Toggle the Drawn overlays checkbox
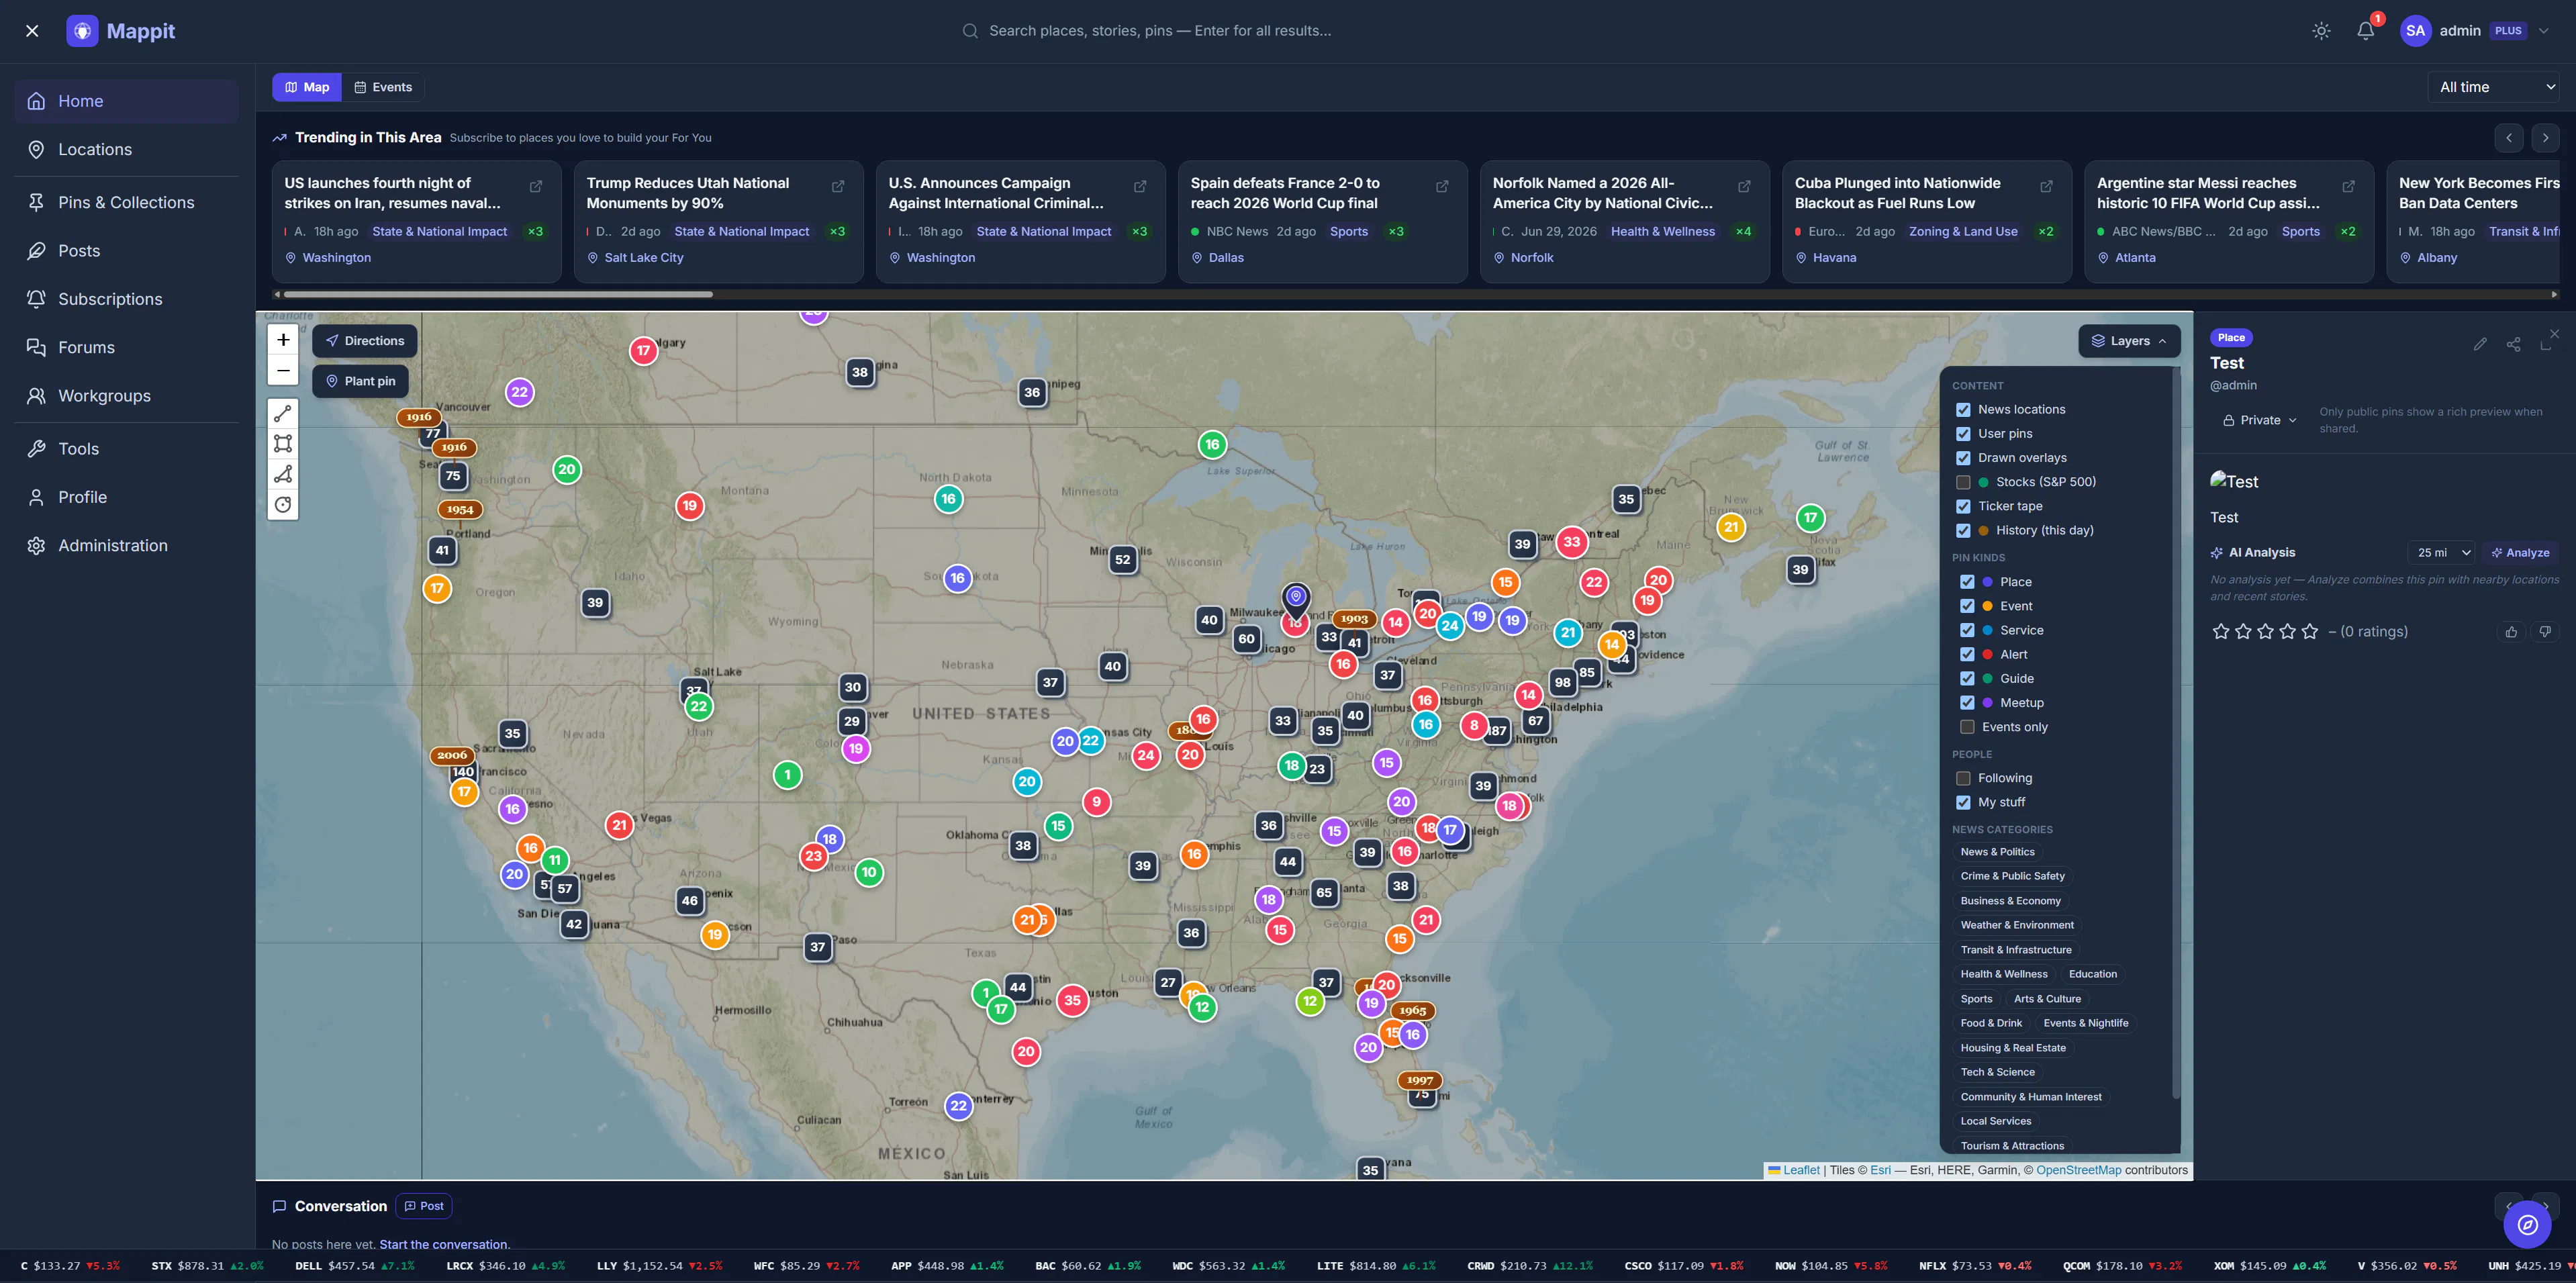The width and height of the screenshot is (2576, 1283). 1963,458
